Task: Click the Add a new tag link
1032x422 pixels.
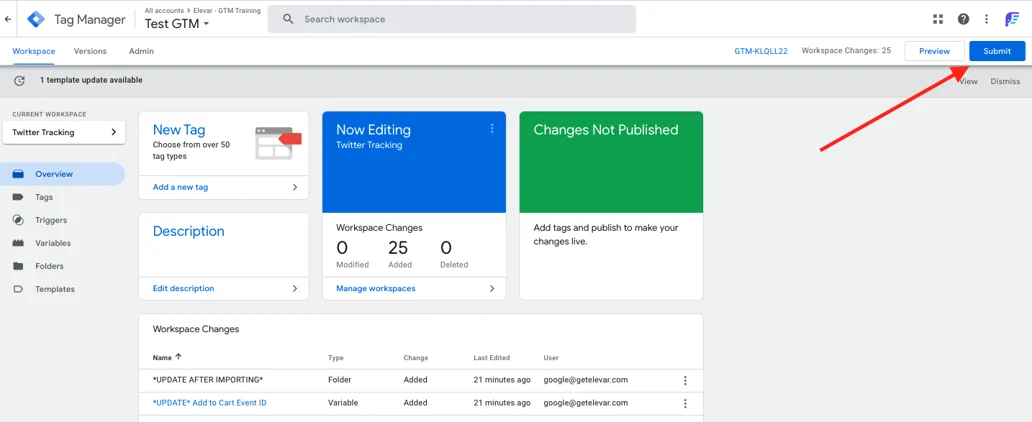Action: tap(180, 188)
